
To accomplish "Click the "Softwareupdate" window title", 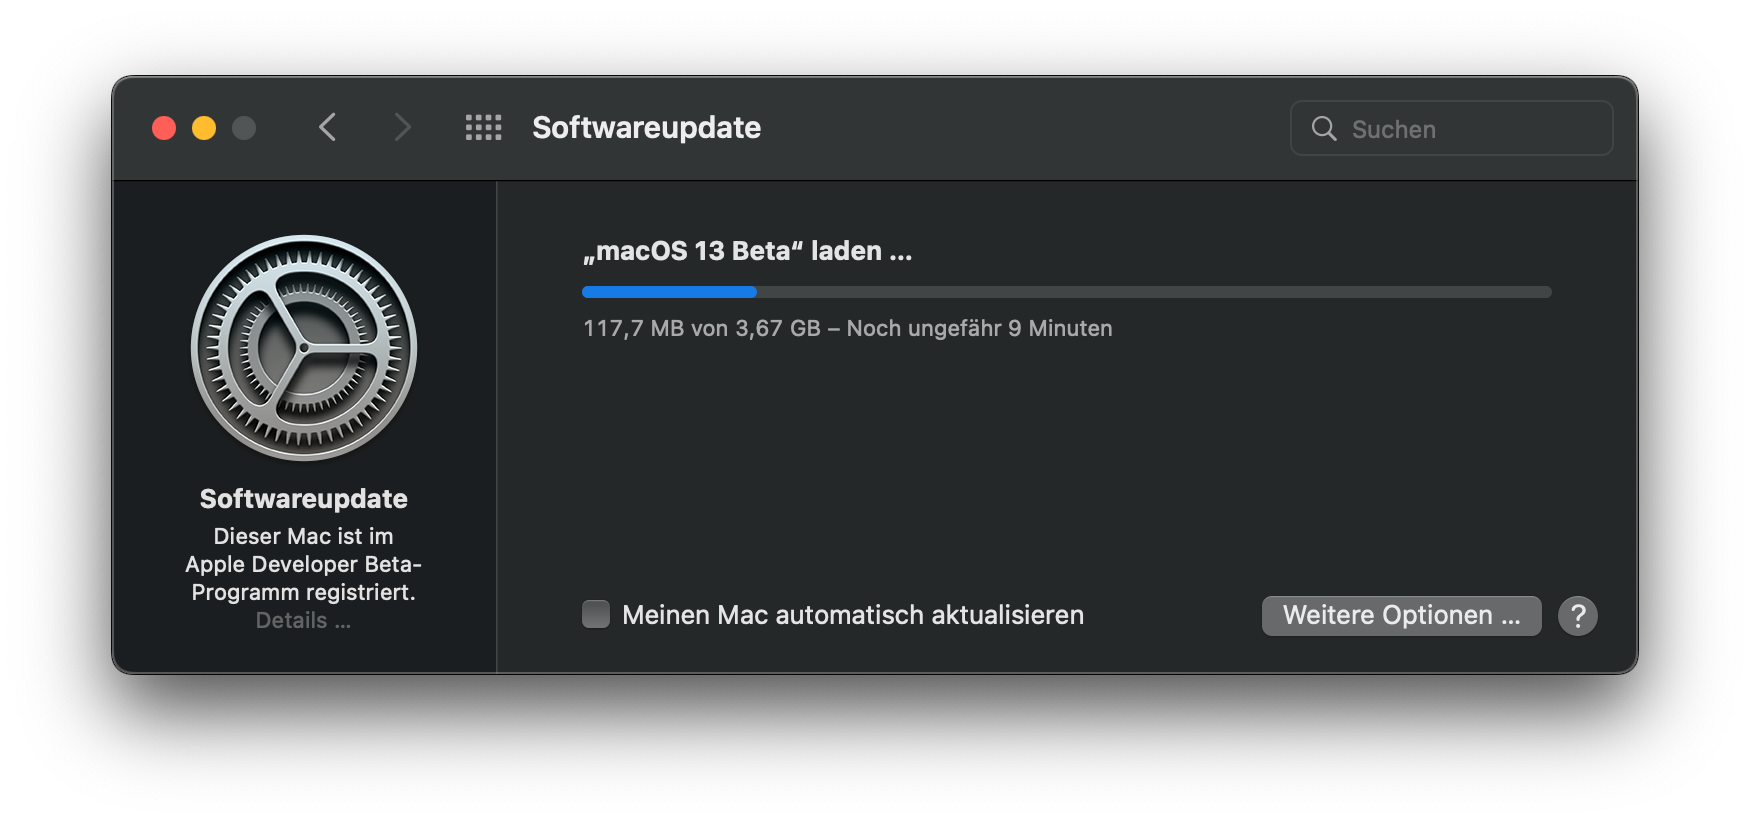I will pyautogui.click(x=646, y=128).
